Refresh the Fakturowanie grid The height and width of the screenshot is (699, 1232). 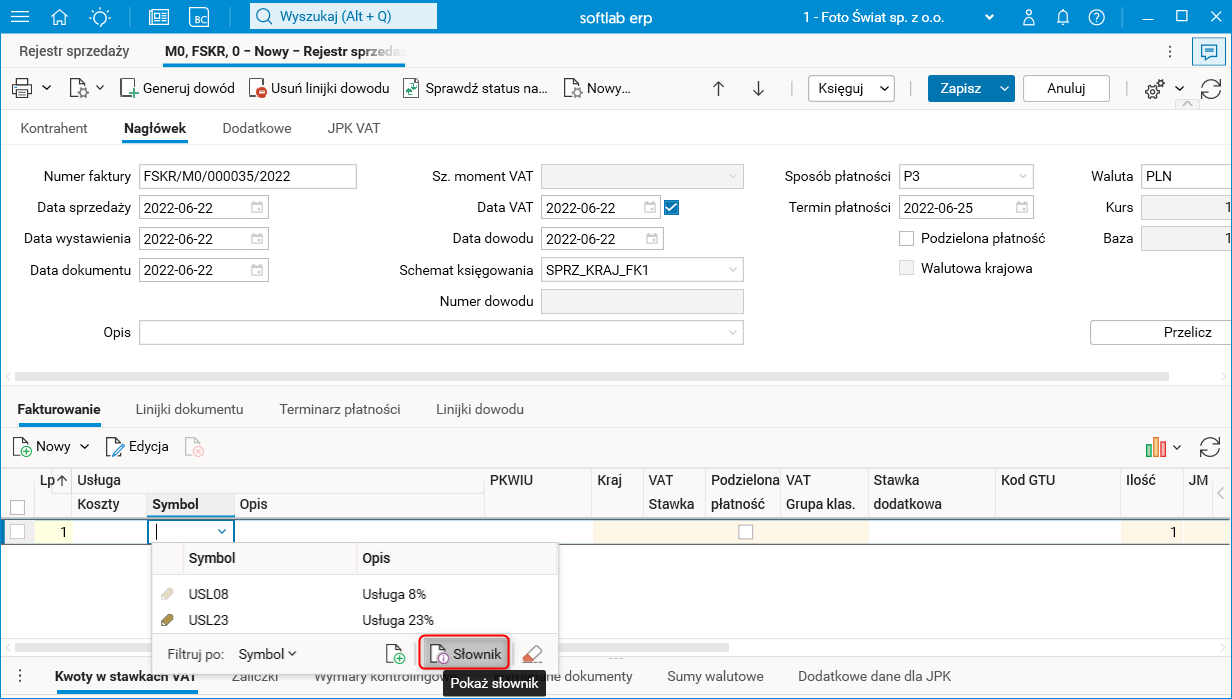coord(1209,446)
